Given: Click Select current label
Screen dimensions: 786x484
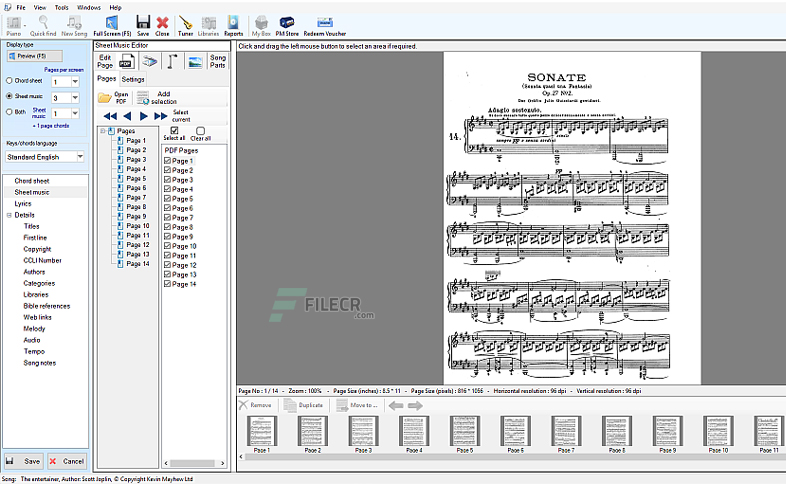Looking at the screenshot, I should [x=181, y=116].
